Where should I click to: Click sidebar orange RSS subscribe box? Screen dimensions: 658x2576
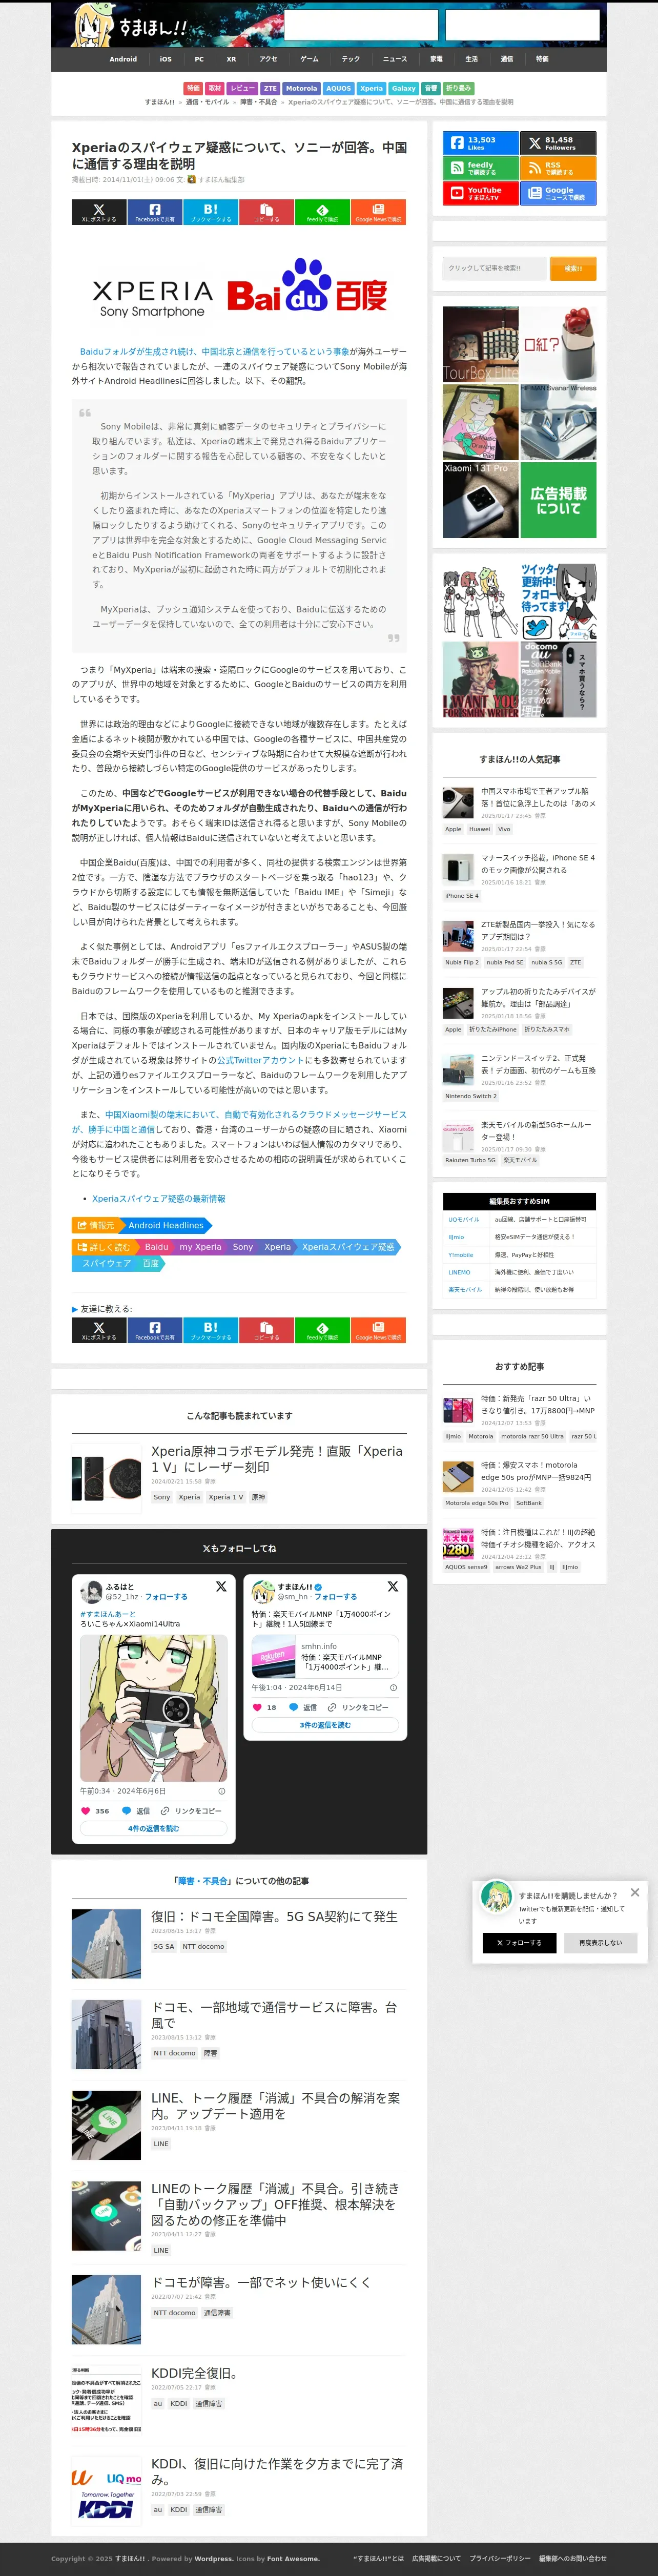point(558,168)
